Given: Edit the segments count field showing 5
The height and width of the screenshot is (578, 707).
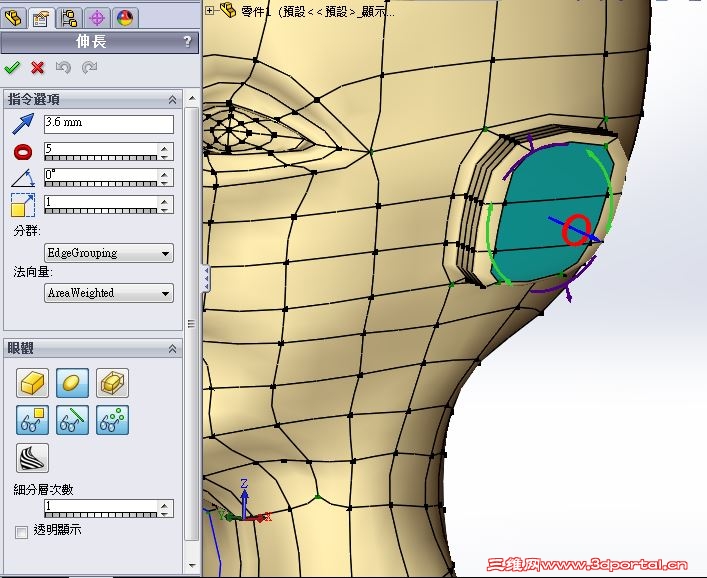Looking at the screenshot, I should tap(101, 148).
